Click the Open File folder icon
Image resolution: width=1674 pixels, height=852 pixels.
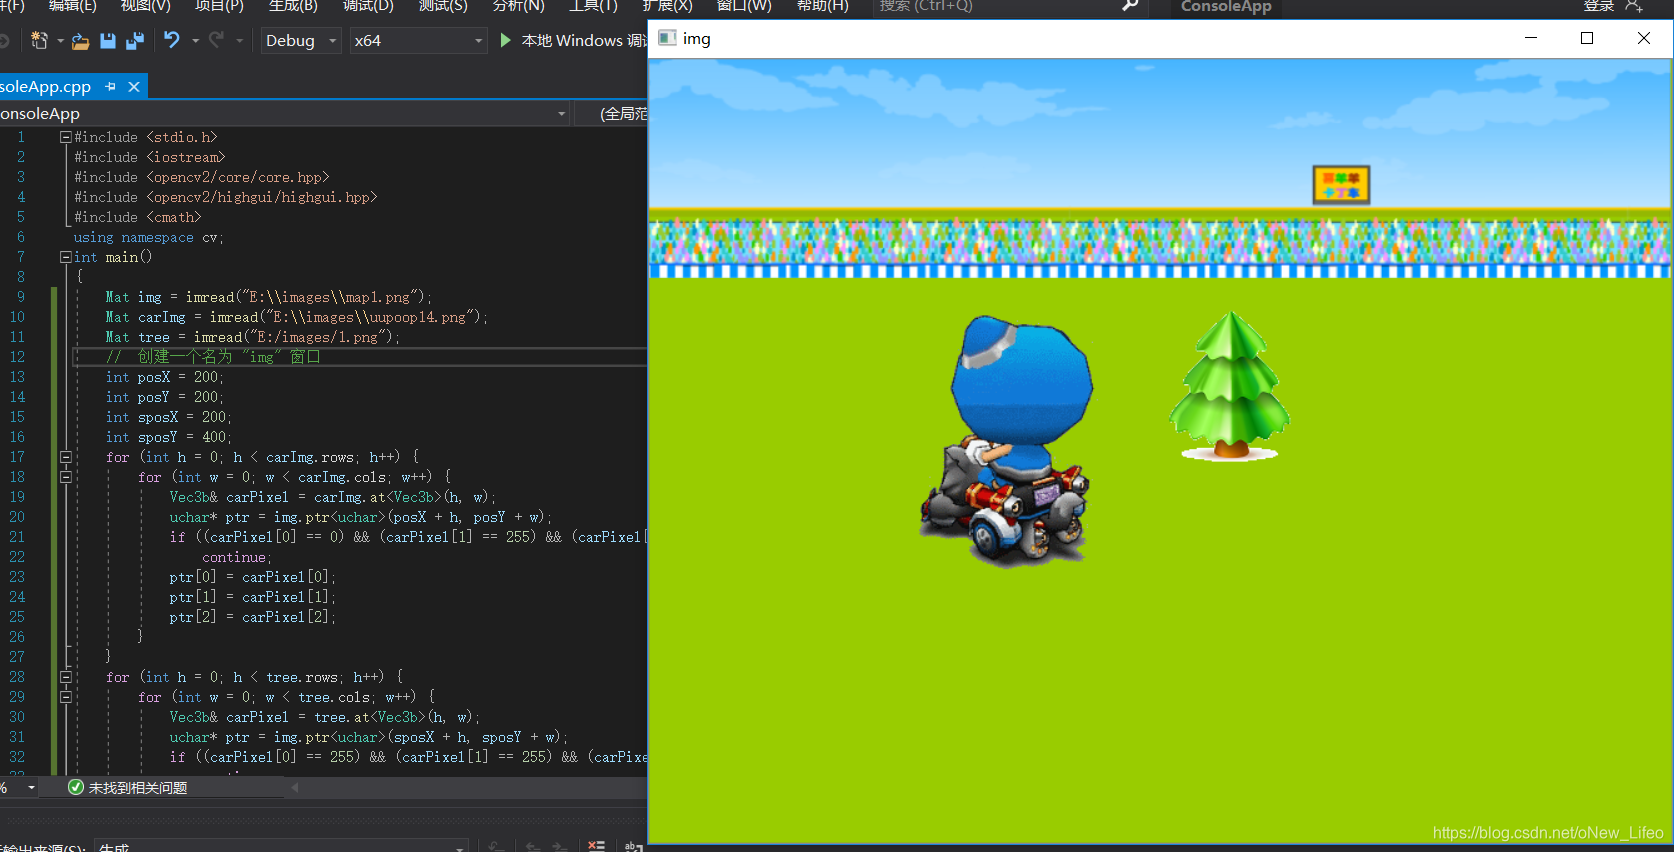click(80, 41)
